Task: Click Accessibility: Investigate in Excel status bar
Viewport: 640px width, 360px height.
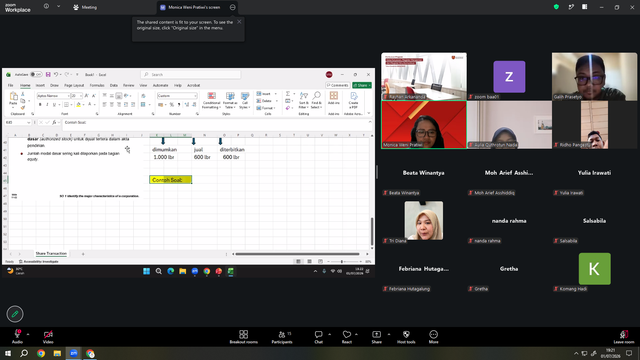Action: pos(38,262)
